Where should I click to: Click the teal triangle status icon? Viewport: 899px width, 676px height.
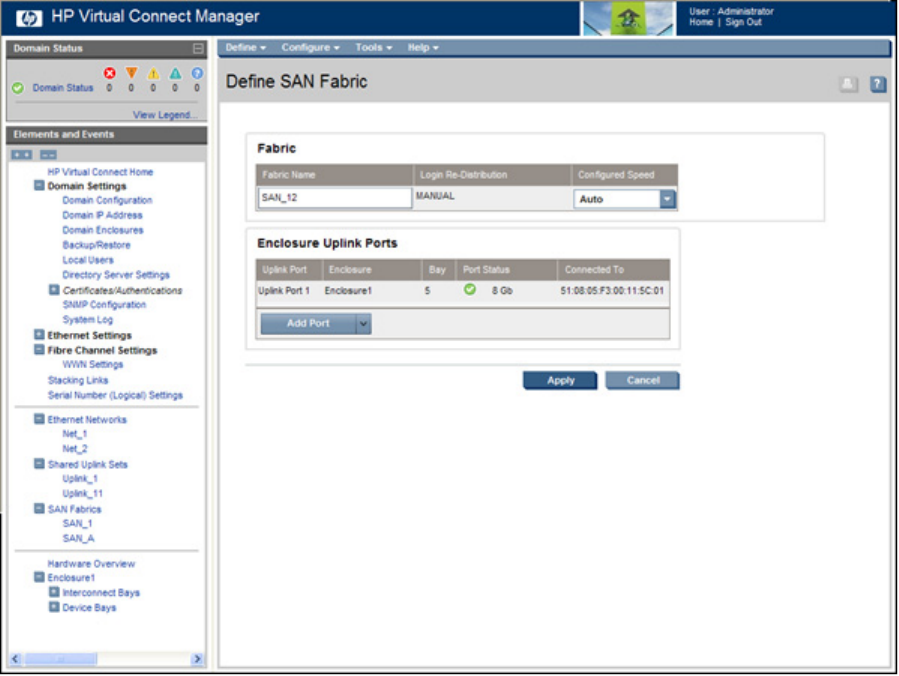tap(175, 73)
